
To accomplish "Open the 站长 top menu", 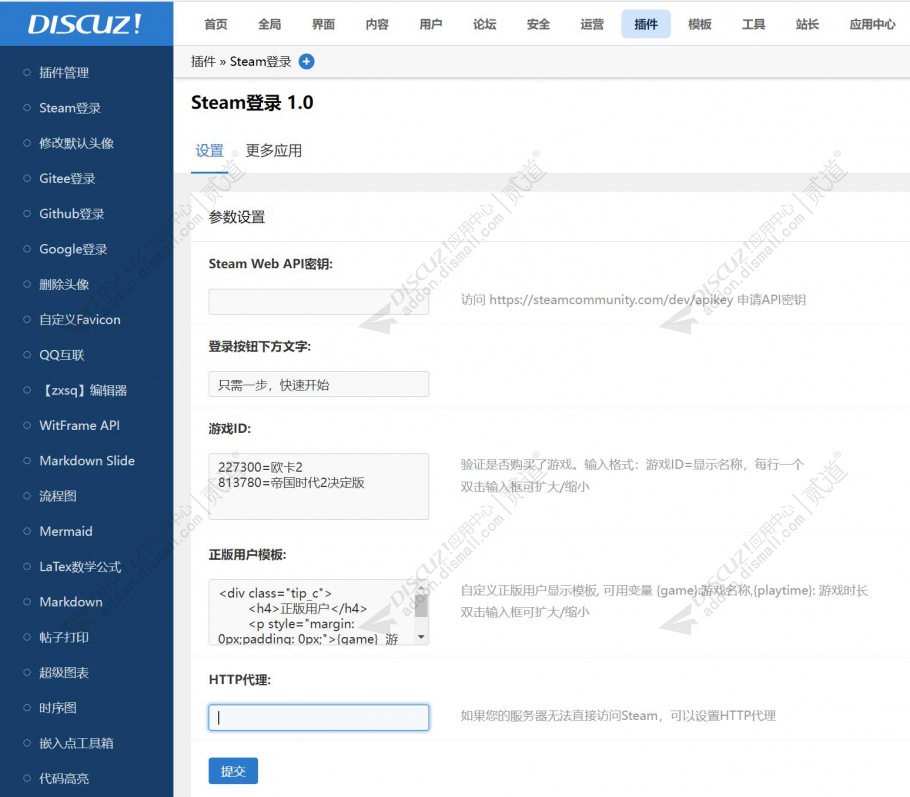I will pyautogui.click(x=807, y=24).
